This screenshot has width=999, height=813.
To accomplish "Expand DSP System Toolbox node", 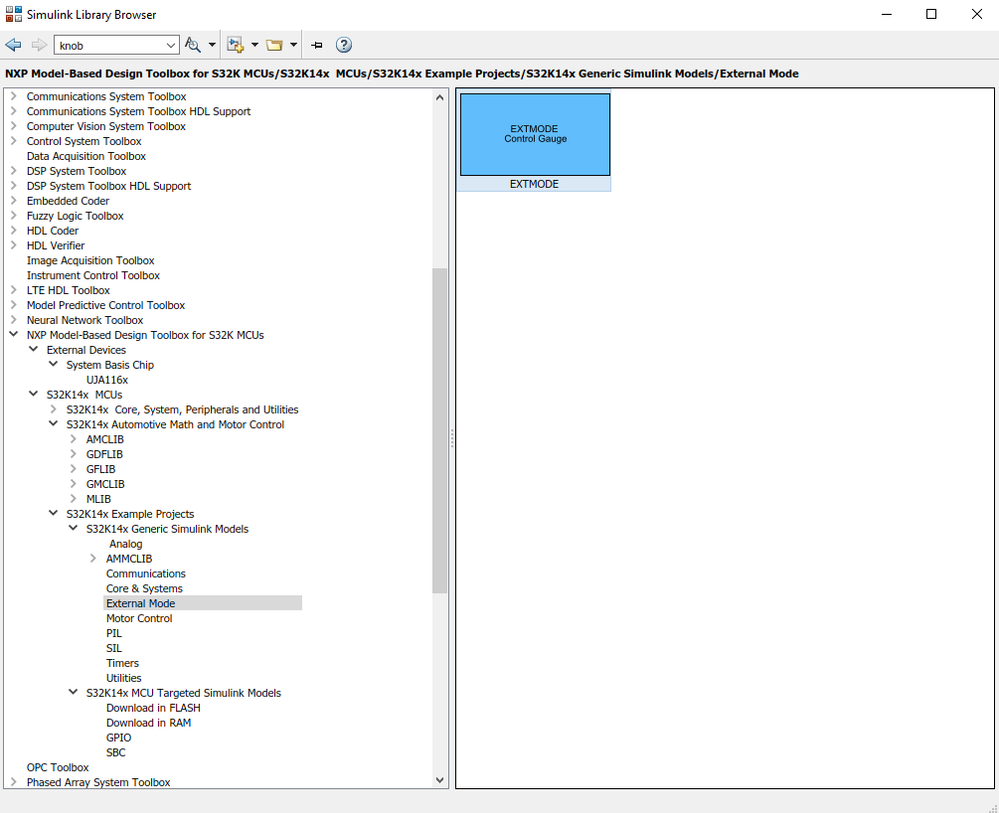I will (x=14, y=171).
